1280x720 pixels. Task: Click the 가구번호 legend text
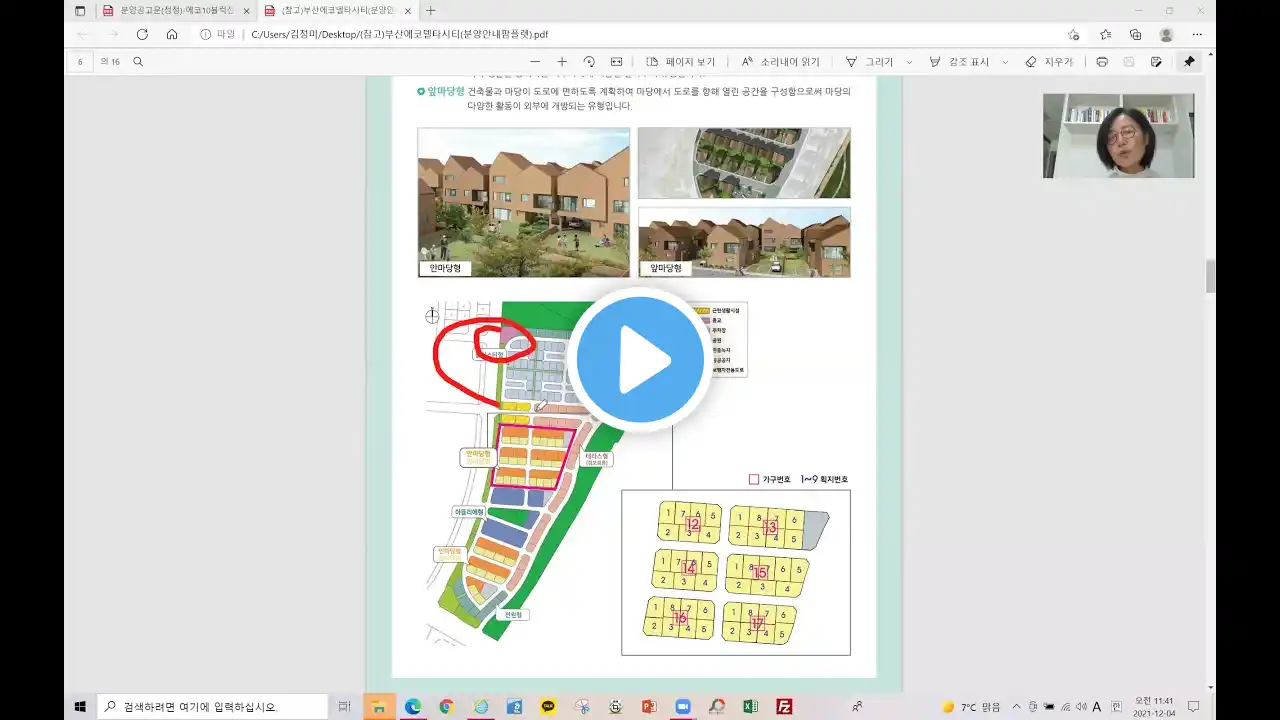[776, 479]
